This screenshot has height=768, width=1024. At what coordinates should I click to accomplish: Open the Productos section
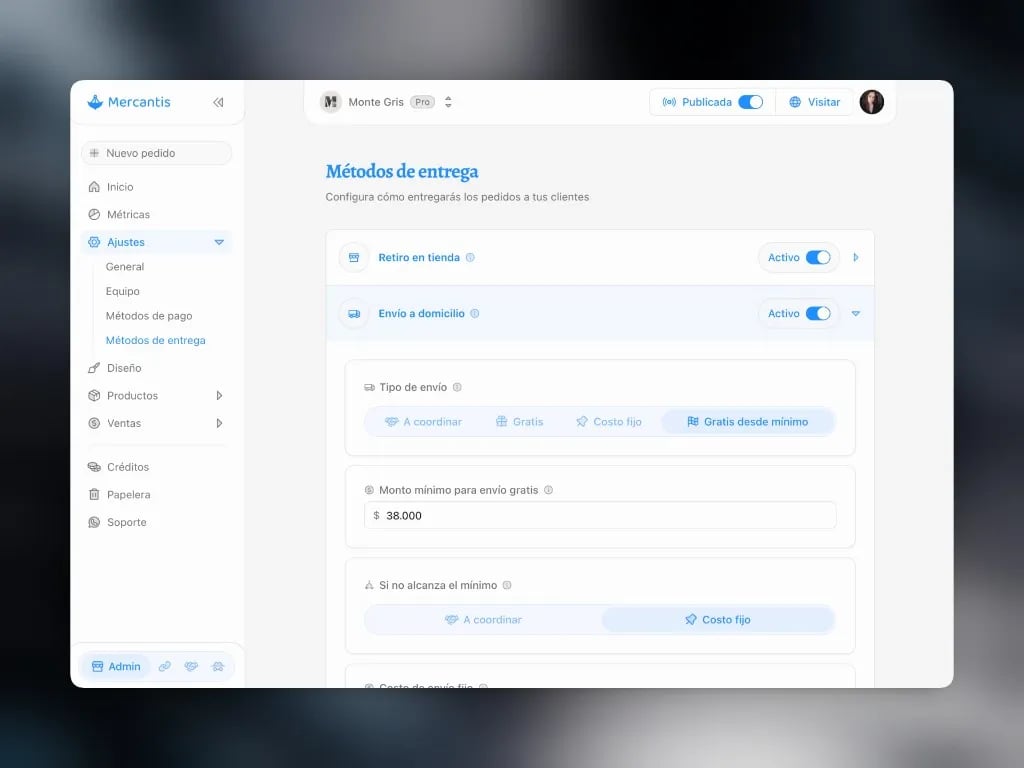(132, 396)
